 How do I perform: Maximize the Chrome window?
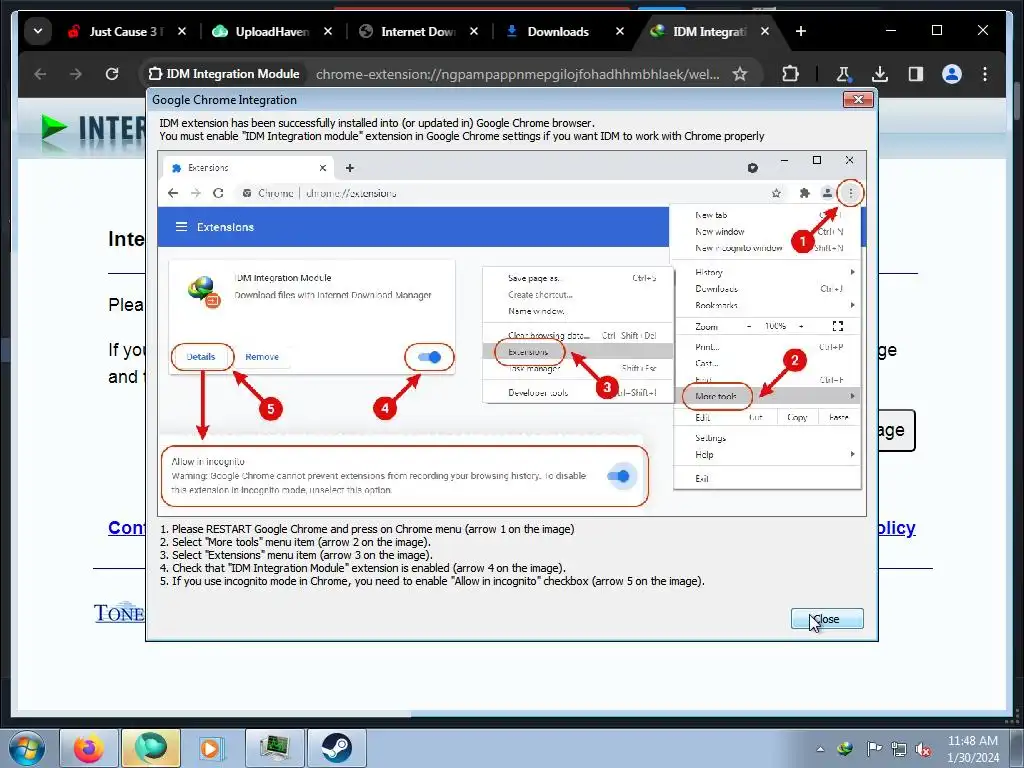point(936,31)
